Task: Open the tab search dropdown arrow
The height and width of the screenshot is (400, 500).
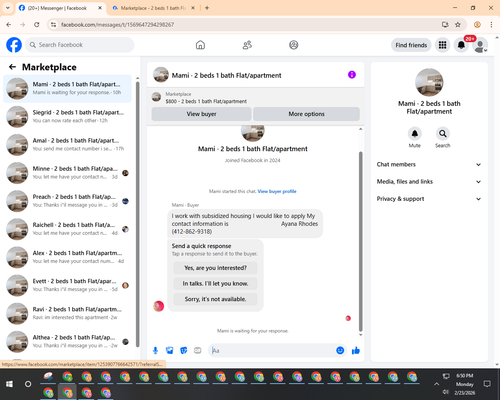Action: pos(8,8)
